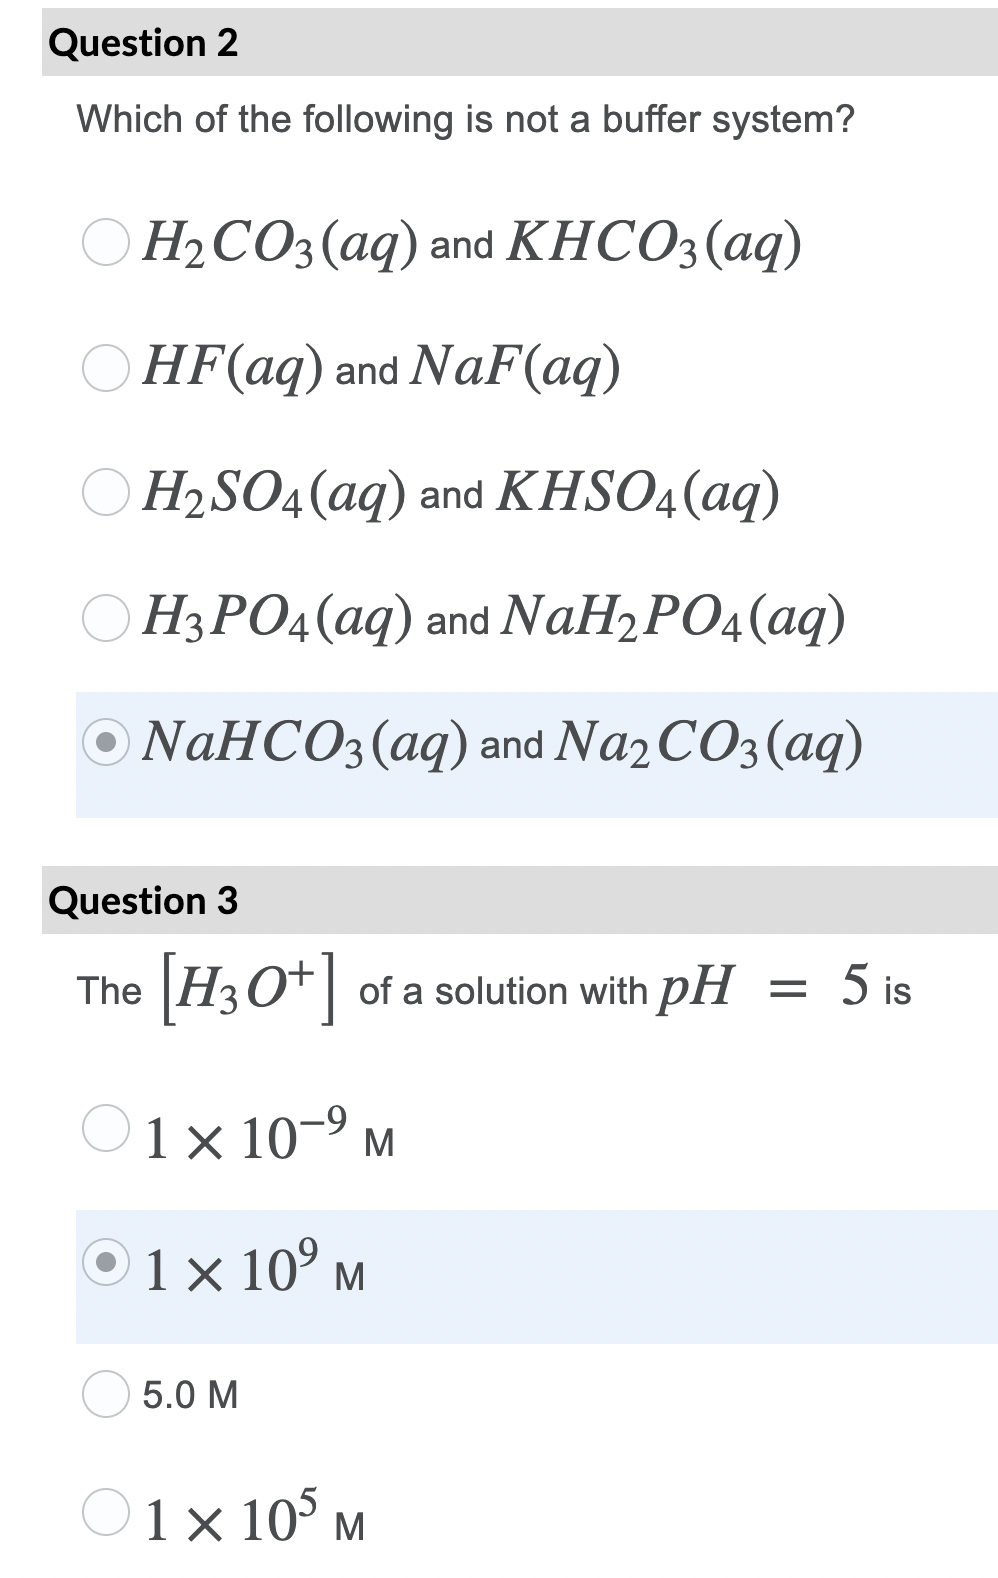Select the H₃PO₄ and NaH₂PO₄ answer option
The width and height of the screenshot is (998, 1578).
click(x=106, y=618)
